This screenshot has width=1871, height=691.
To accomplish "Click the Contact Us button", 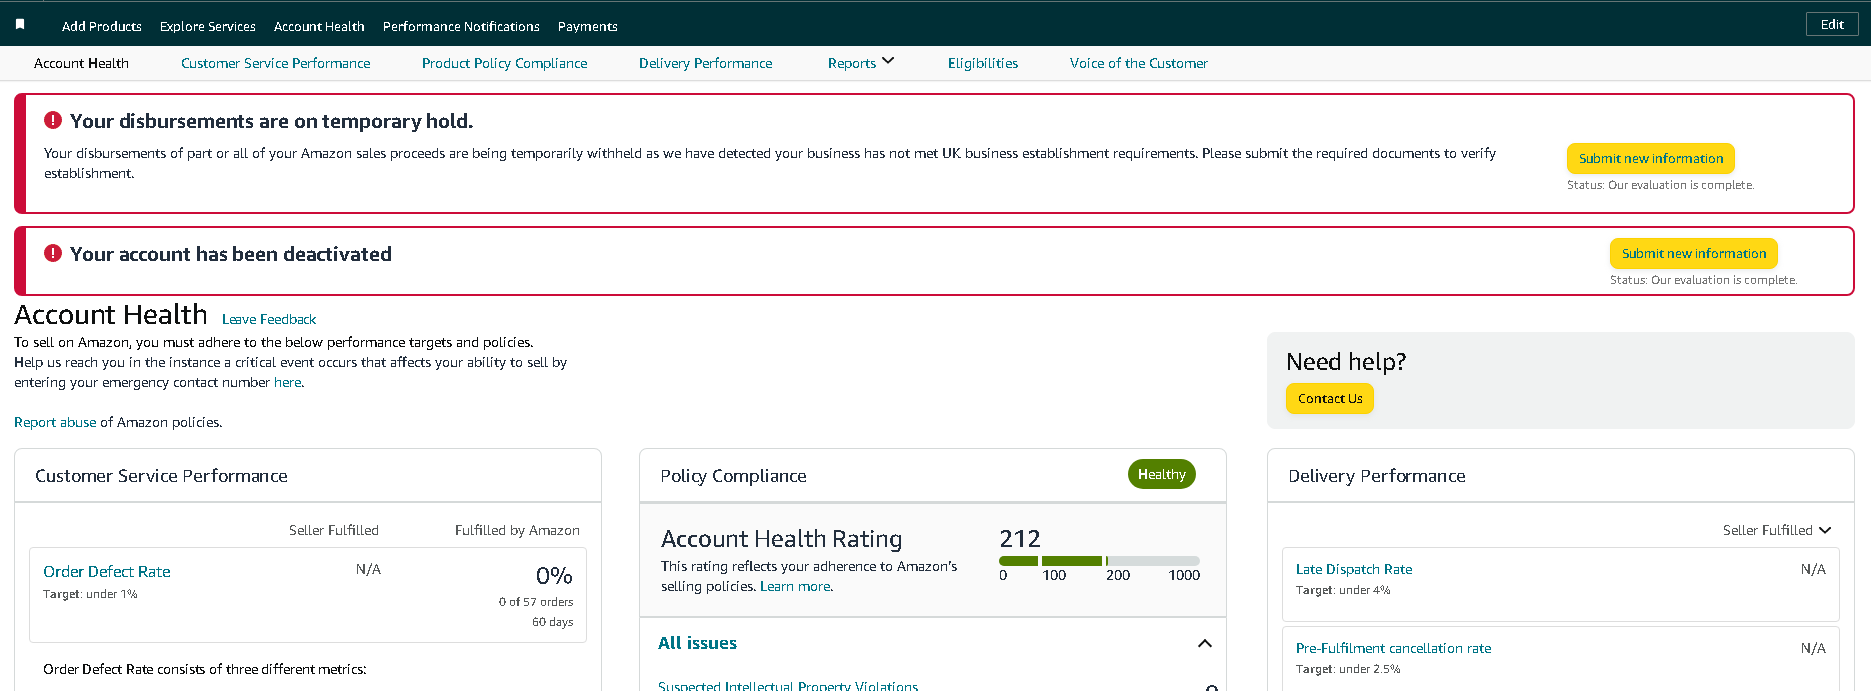I will tap(1330, 398).
